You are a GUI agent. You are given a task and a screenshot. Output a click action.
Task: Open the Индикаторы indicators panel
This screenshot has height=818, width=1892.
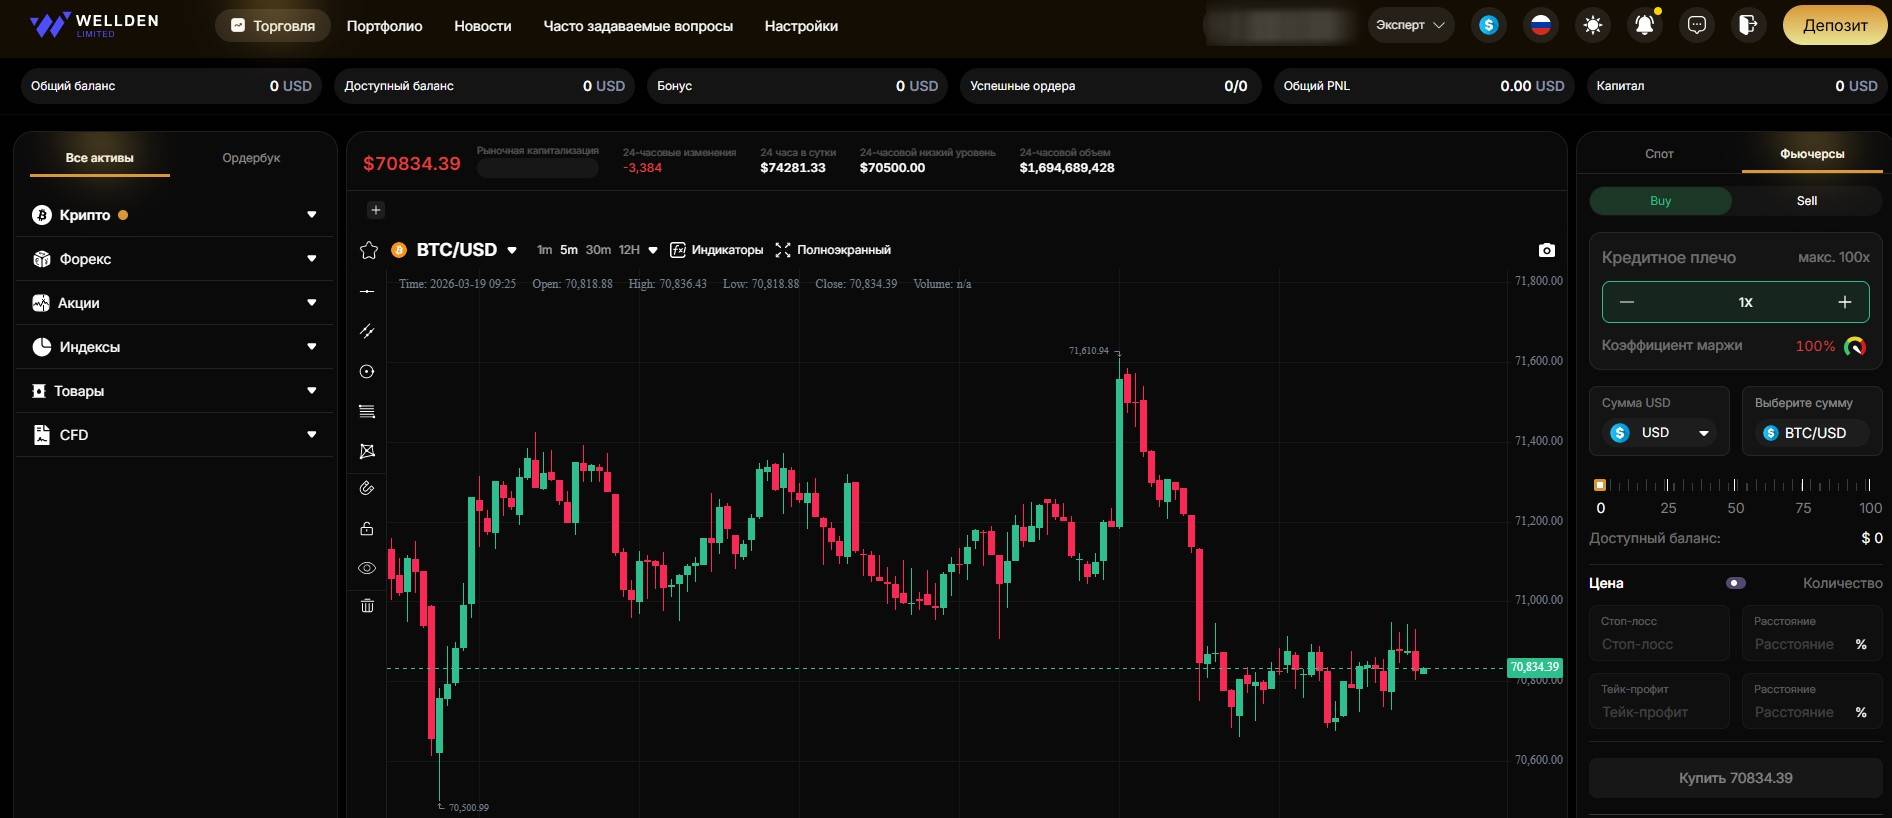click(x=716, y=250)
